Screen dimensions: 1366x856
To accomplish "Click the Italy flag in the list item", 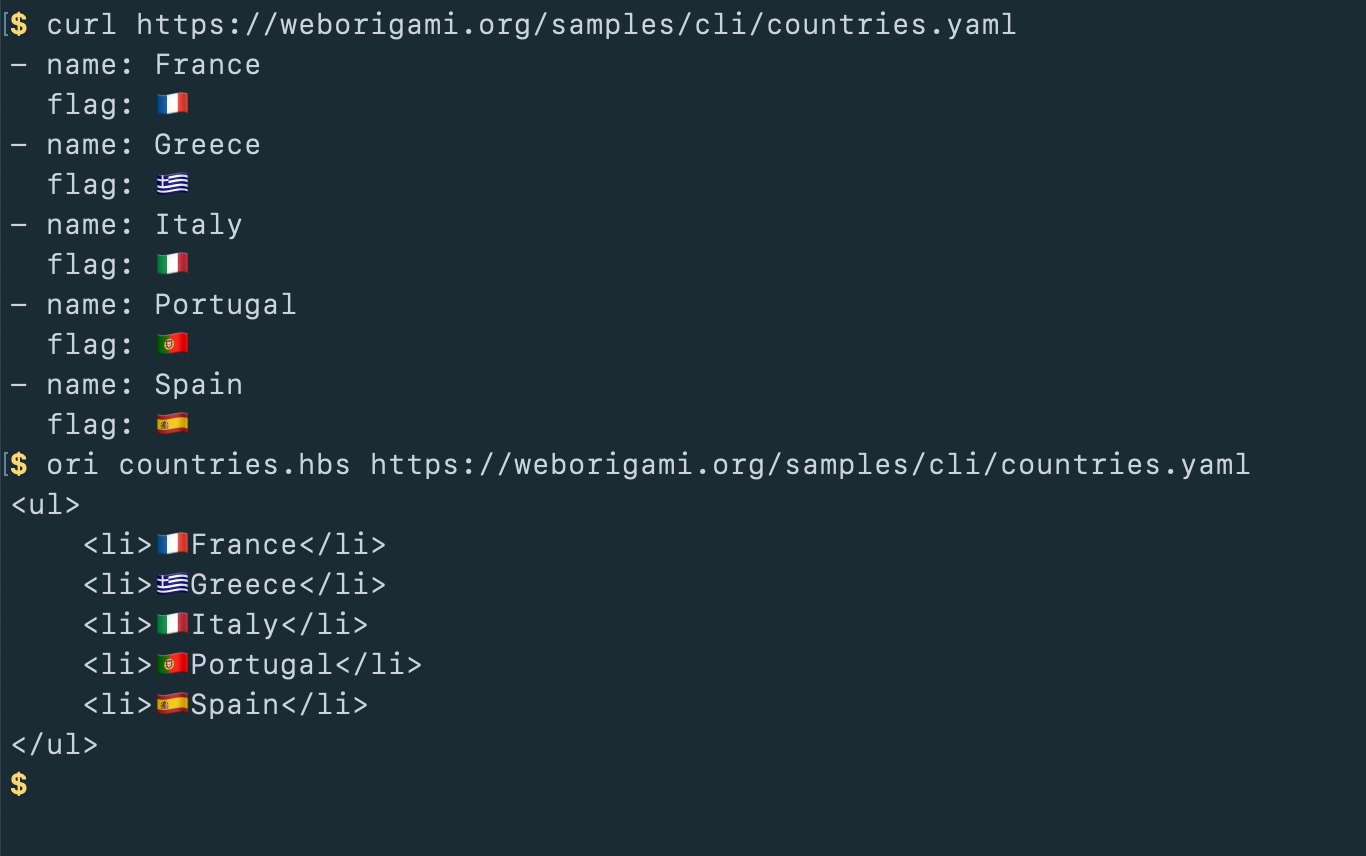I will tap(172, 624).
